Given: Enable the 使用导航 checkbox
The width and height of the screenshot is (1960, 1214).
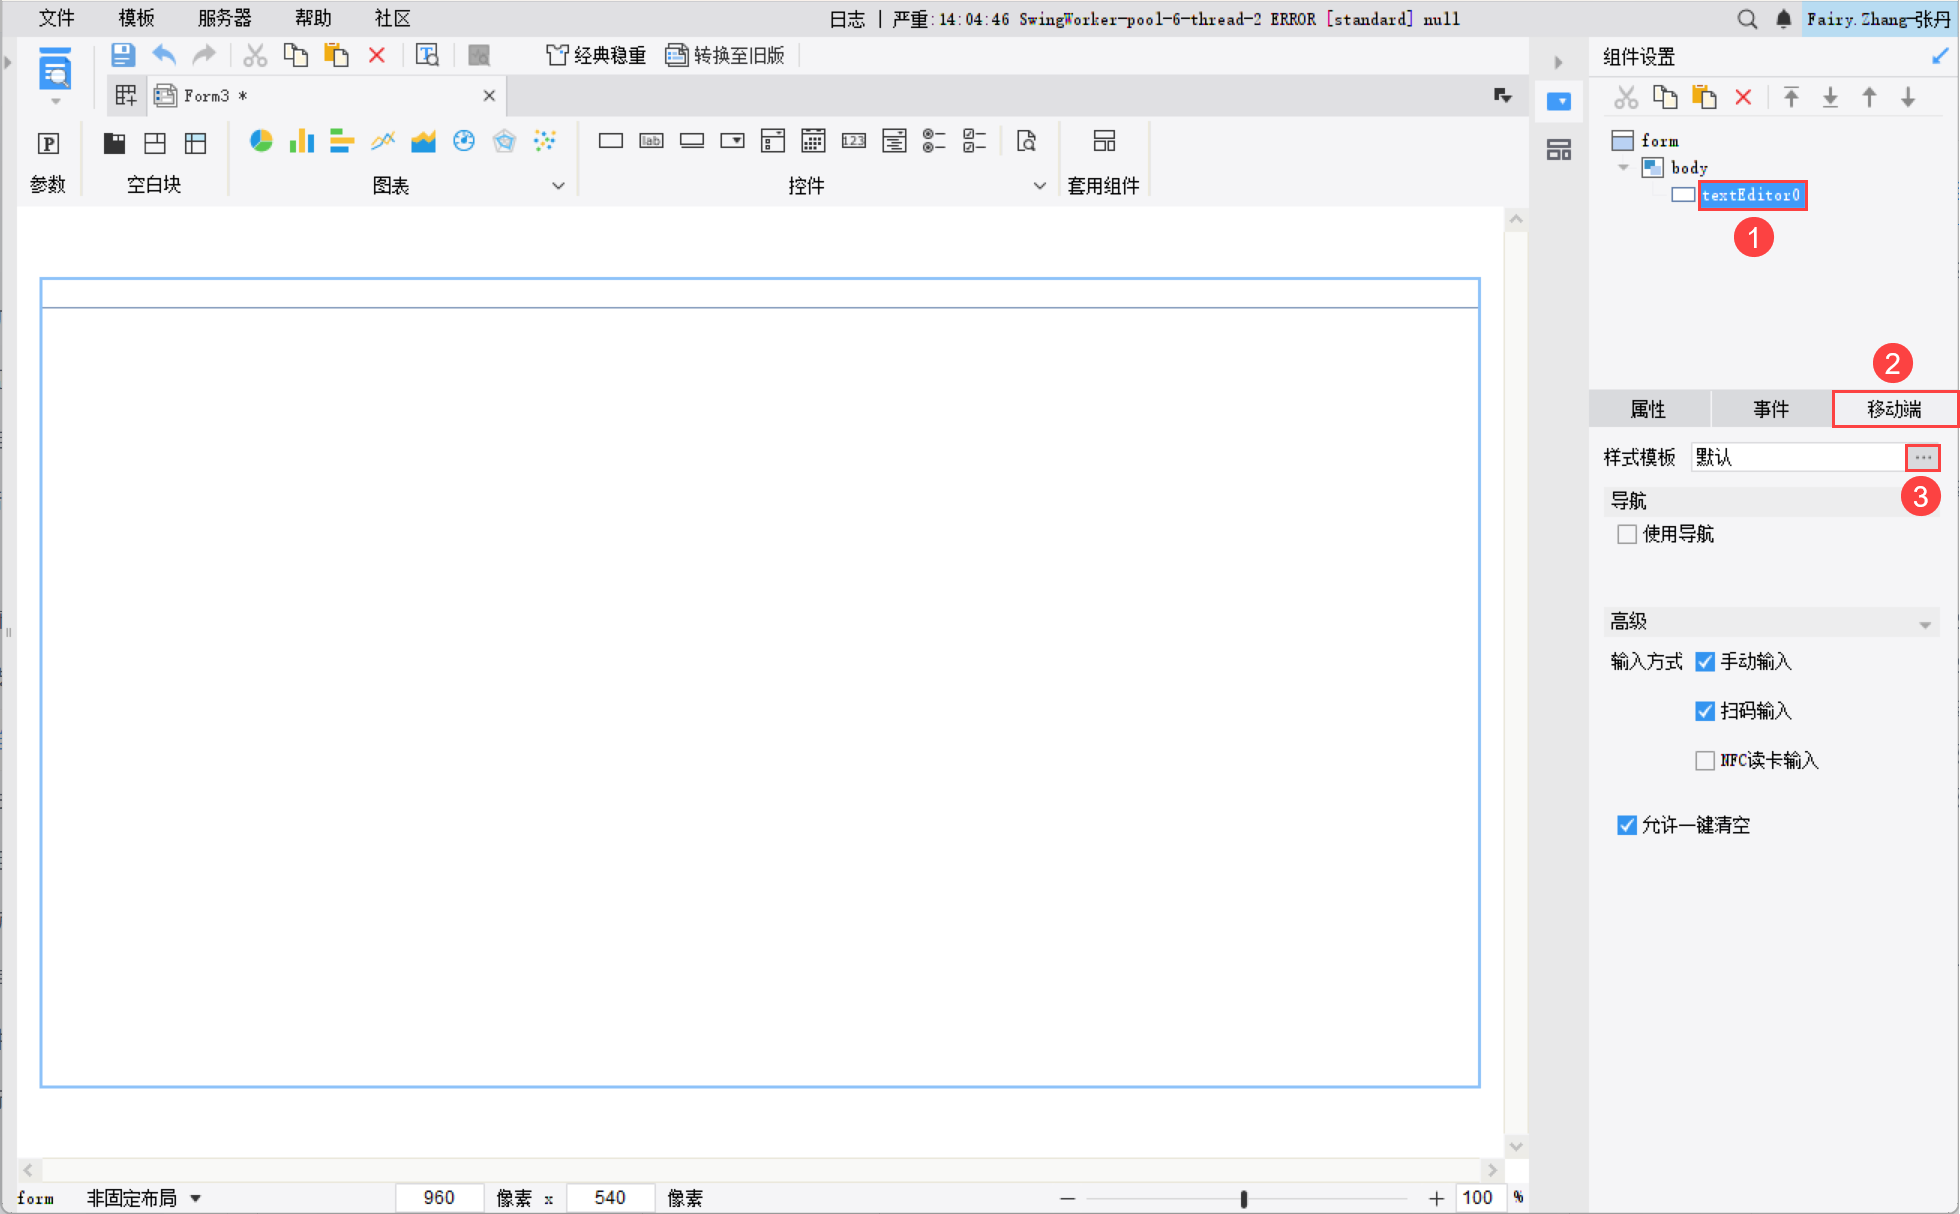Looking at the screenshot, I should tap(1627, 534).
